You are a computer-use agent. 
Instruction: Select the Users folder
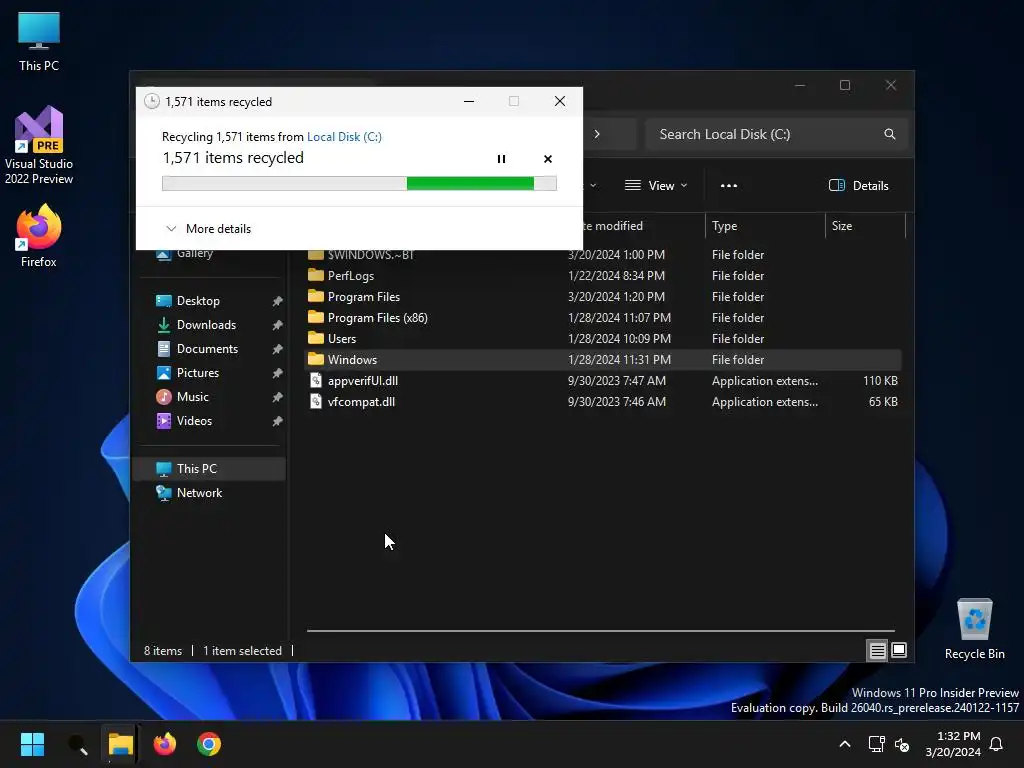click(603, 338)
